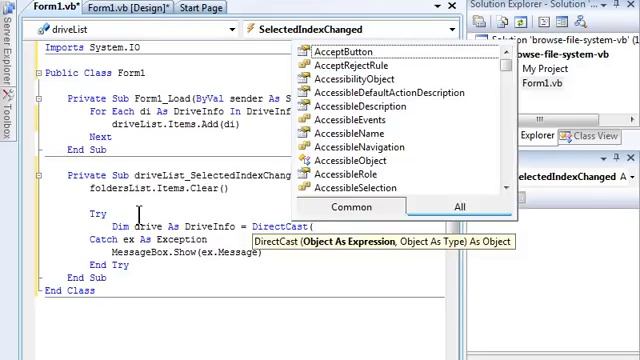Click the View Designer icon in Solution Explorer

pyautogui.click(x=562, y=22)
